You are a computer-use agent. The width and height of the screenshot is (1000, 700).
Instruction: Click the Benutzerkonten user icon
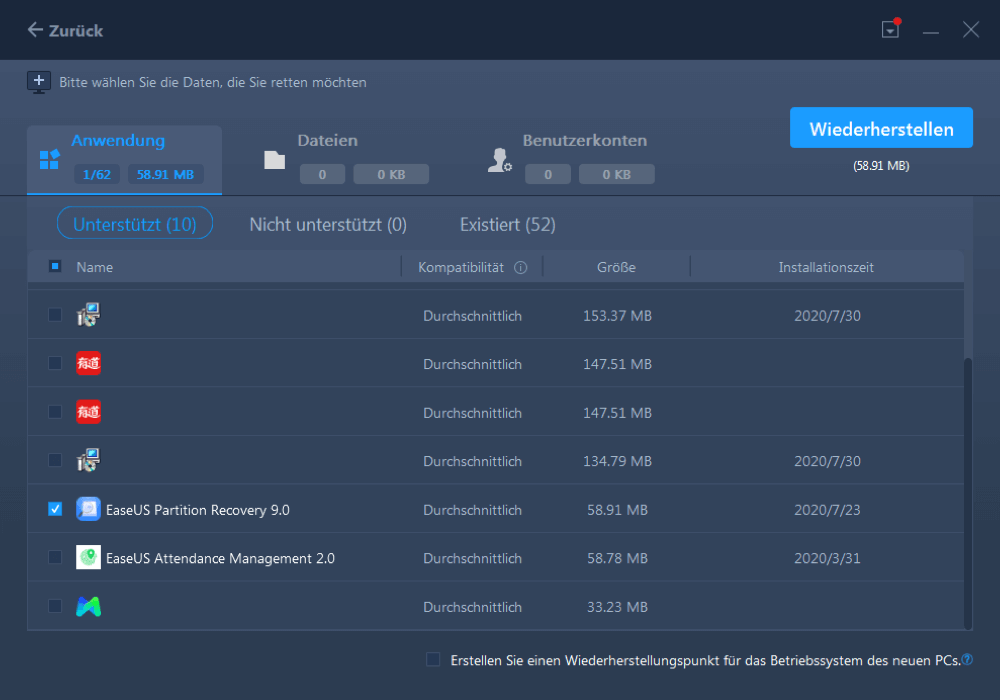tap(499, 160)
